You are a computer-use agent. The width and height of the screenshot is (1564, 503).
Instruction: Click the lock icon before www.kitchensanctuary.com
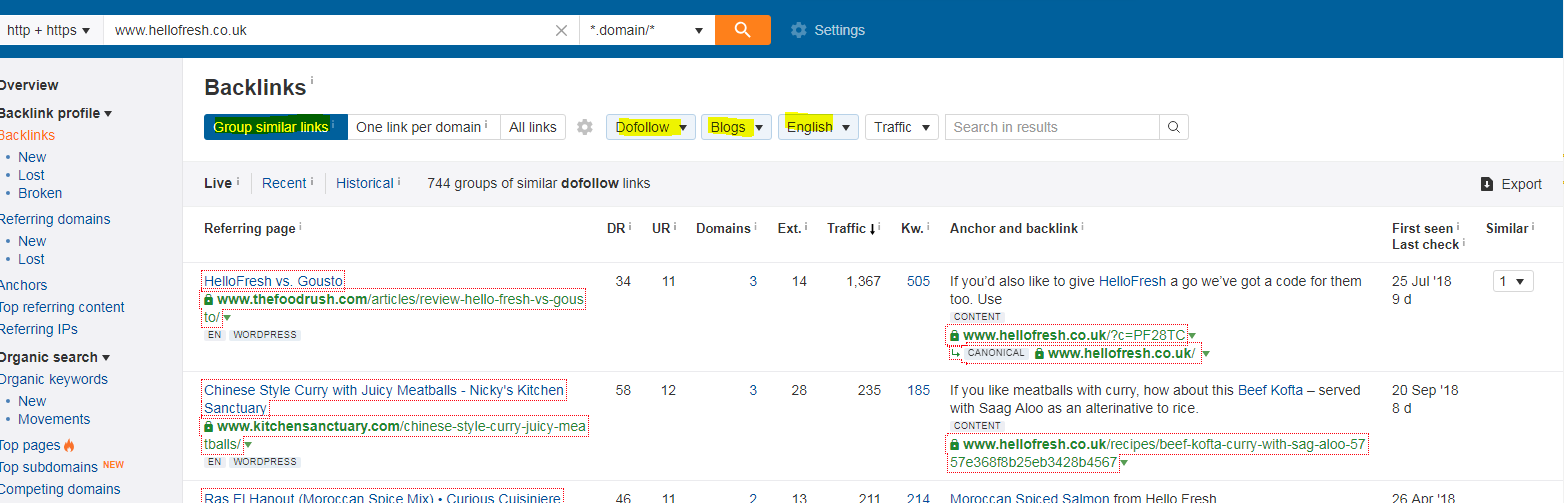pyautogui.click(x=209, y=427)
